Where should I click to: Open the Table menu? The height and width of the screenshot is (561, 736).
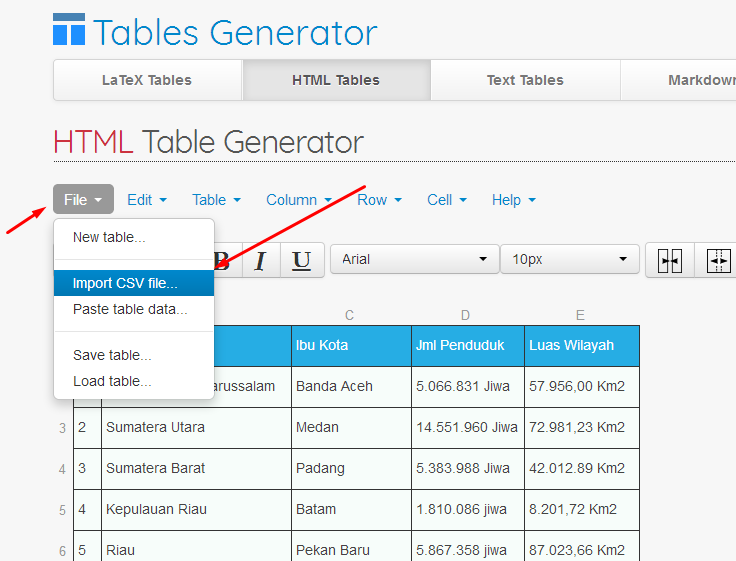tap(216, 200)
